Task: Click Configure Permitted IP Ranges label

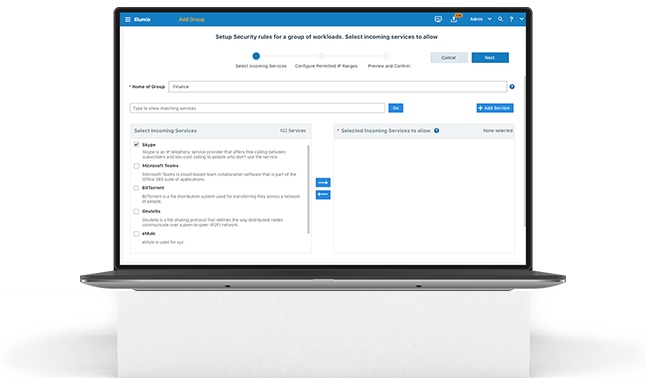Action: (x=326, y=66)
